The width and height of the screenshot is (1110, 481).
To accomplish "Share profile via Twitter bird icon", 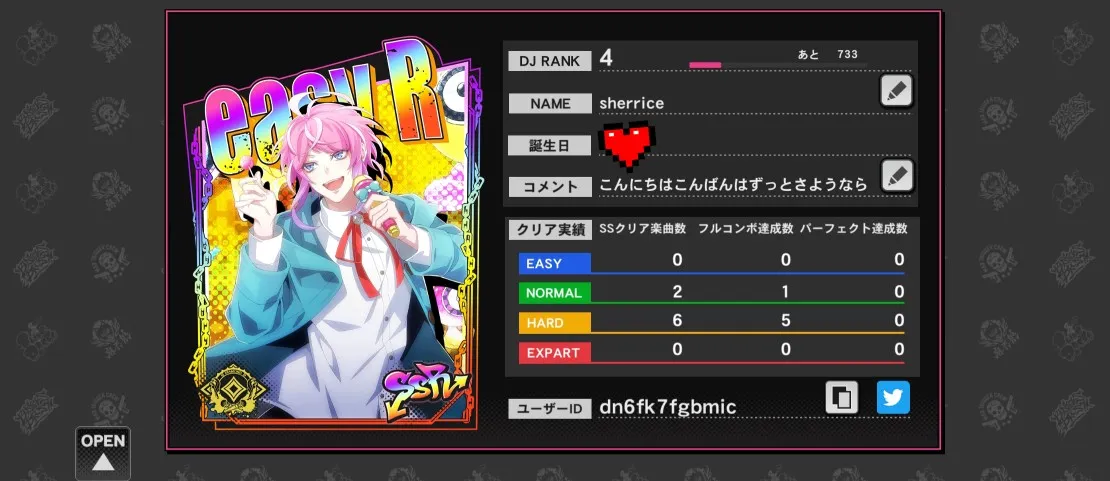I will point(893,398).
